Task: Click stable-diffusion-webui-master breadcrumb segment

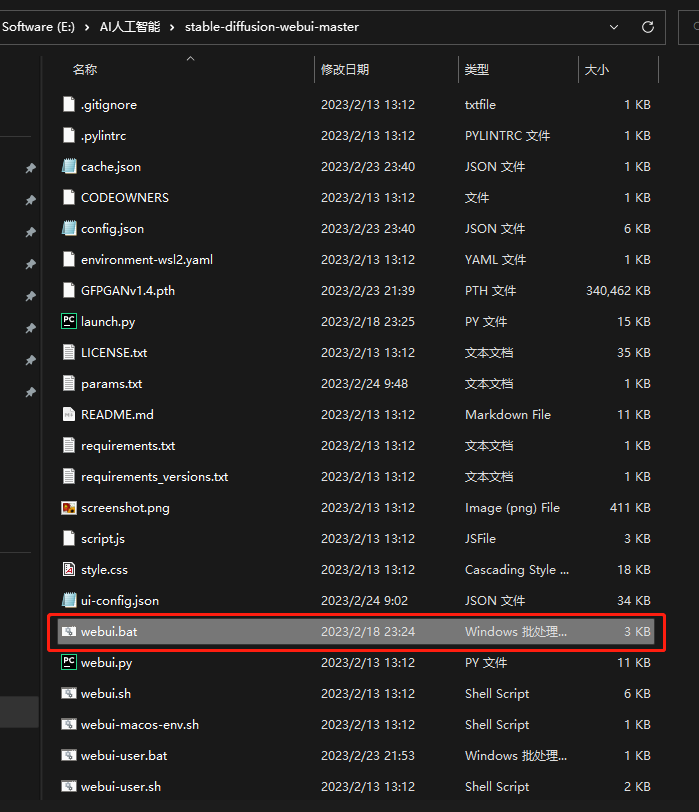Action: (272, 27)
